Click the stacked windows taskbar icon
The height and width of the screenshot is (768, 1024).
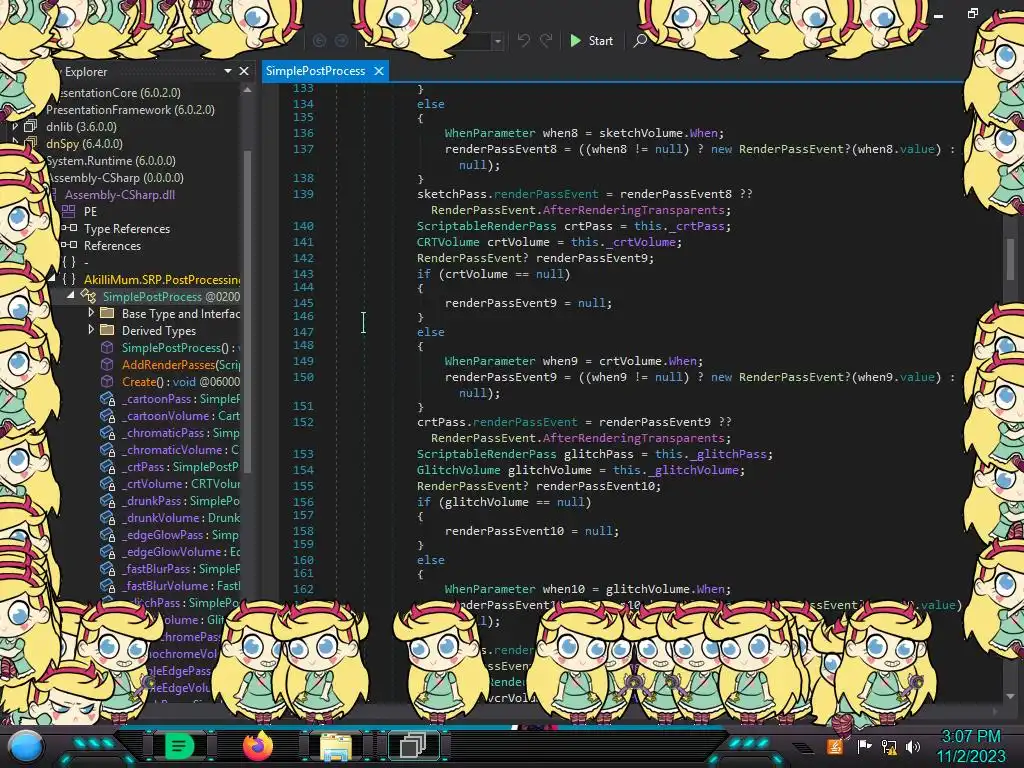(x=413, y=746)
